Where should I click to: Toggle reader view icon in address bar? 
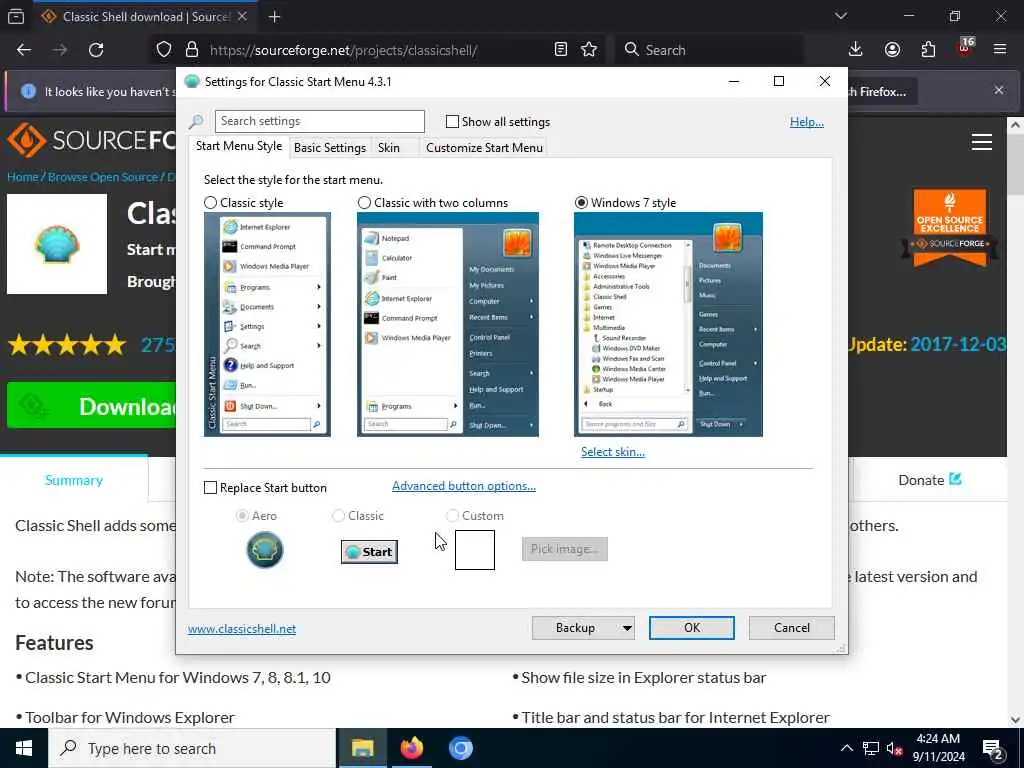pyautogui.click(x=560, y=50)
